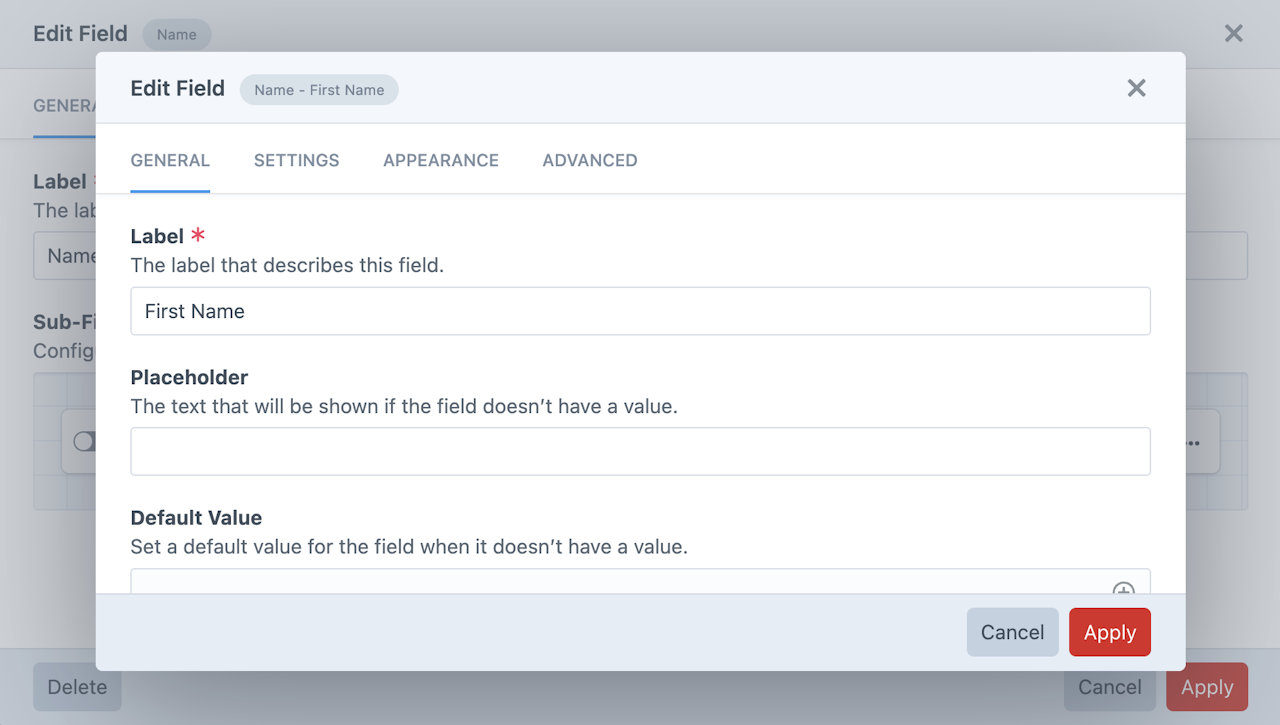Click the dimmed background Apply button
The image size is (1280, 725).
point(1206,687)
